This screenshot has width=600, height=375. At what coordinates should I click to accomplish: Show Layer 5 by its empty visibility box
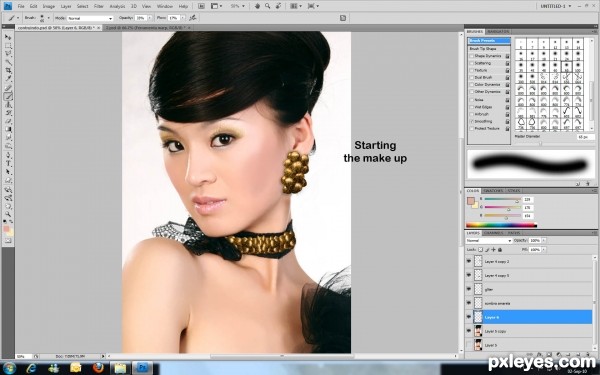pyautogui.click(x=469, y=345)
